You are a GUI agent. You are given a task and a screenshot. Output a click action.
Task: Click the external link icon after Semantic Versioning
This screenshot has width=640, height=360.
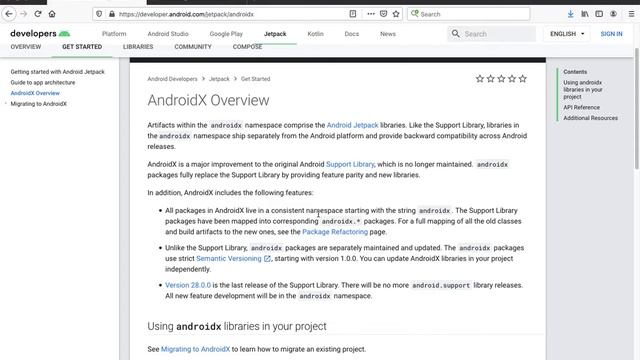pyautogui.click(x=267, y=259)
